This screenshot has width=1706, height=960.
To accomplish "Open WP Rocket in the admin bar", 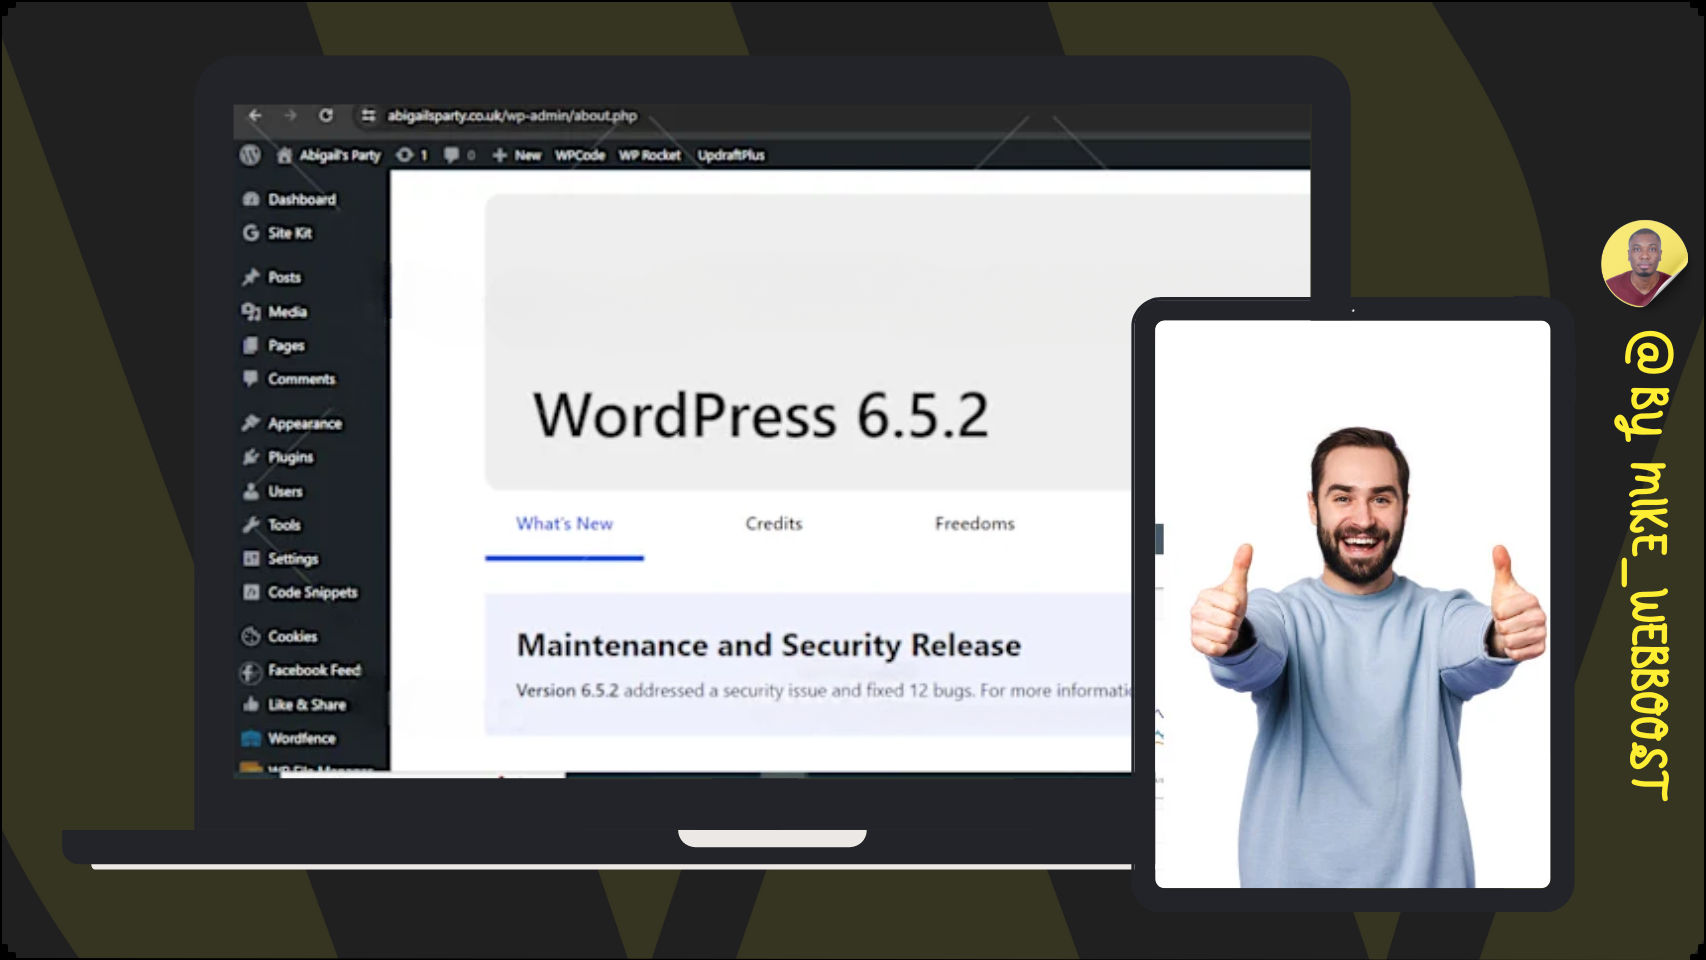I will pos(649,155).
